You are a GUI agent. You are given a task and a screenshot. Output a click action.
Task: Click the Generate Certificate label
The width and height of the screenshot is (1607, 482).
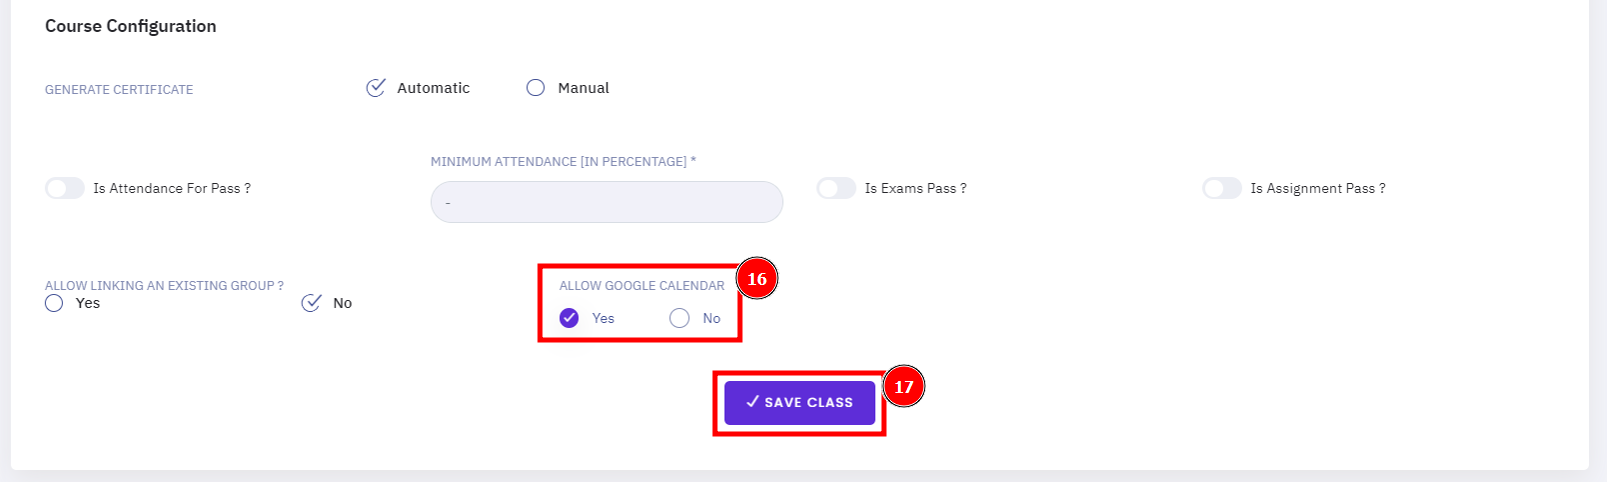119,89
